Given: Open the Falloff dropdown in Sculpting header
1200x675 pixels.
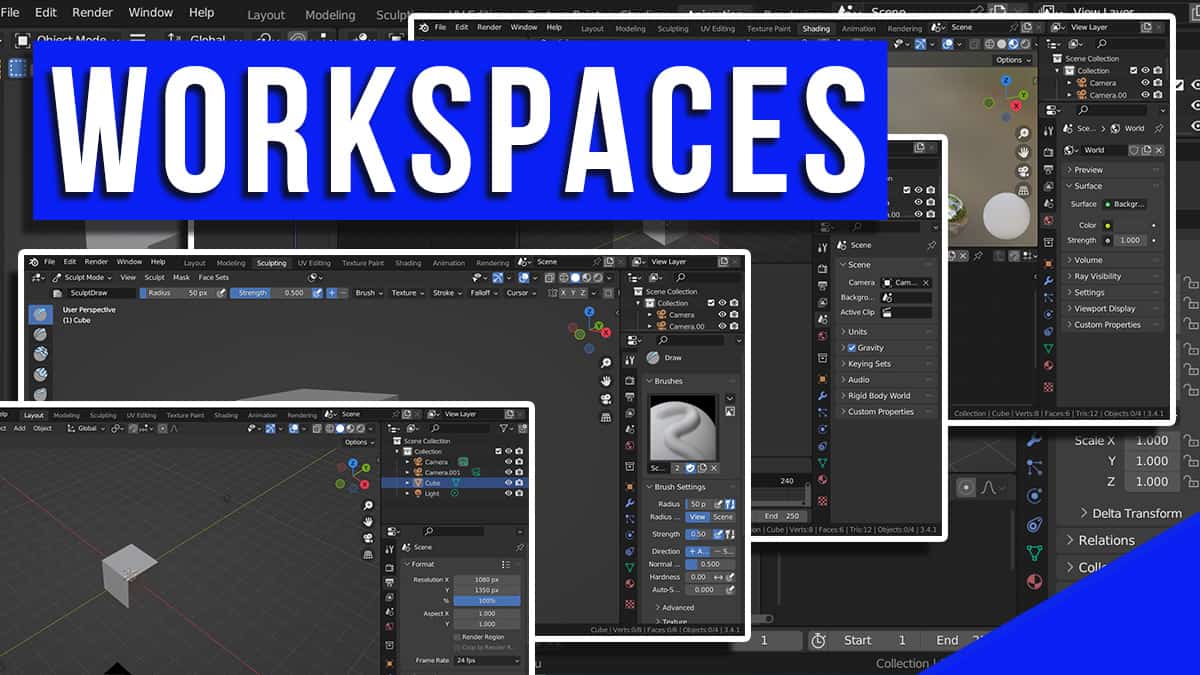Looking at the screenshot, I should [x=483, y=293].
